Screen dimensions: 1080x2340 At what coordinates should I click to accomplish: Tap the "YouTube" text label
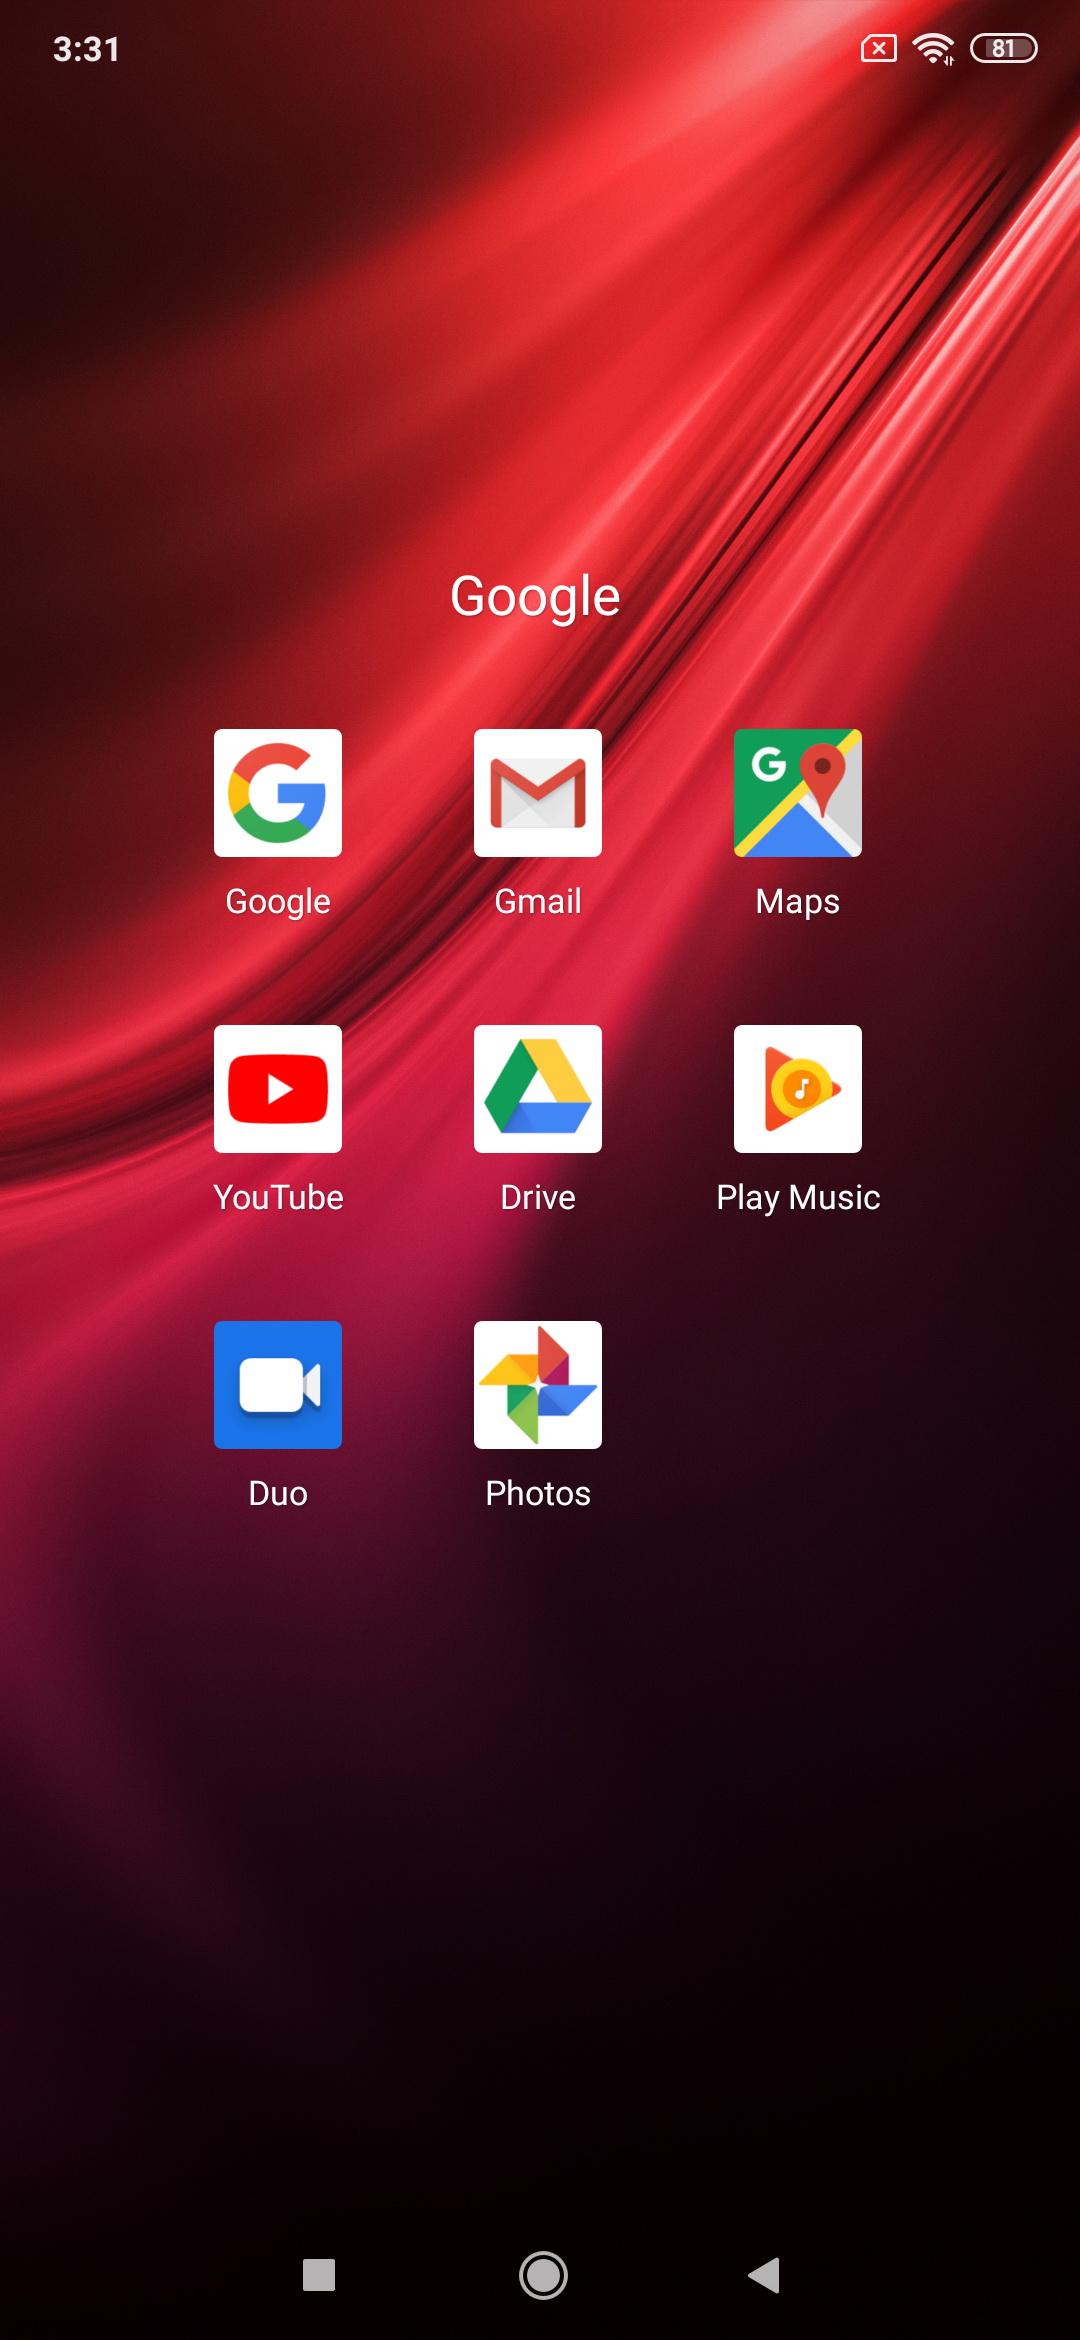[x=278, y=1197]
